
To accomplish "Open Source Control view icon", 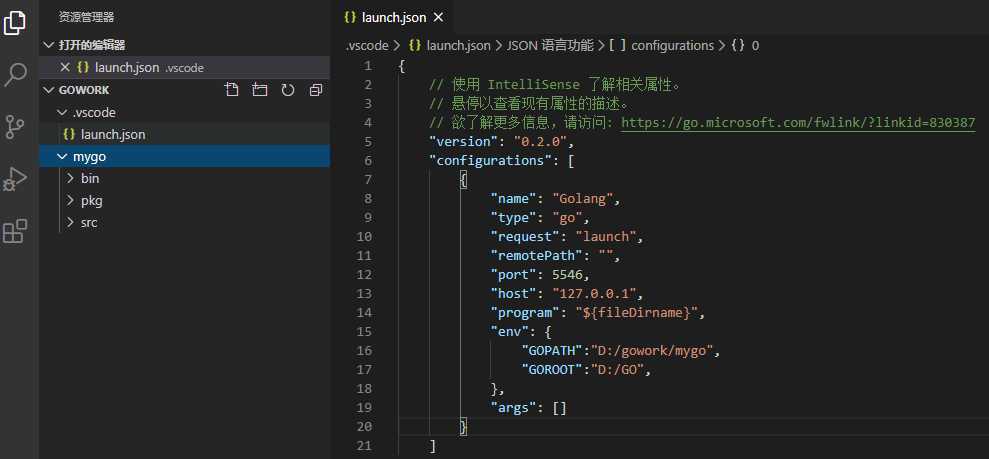I will click(x=15, y=127).
